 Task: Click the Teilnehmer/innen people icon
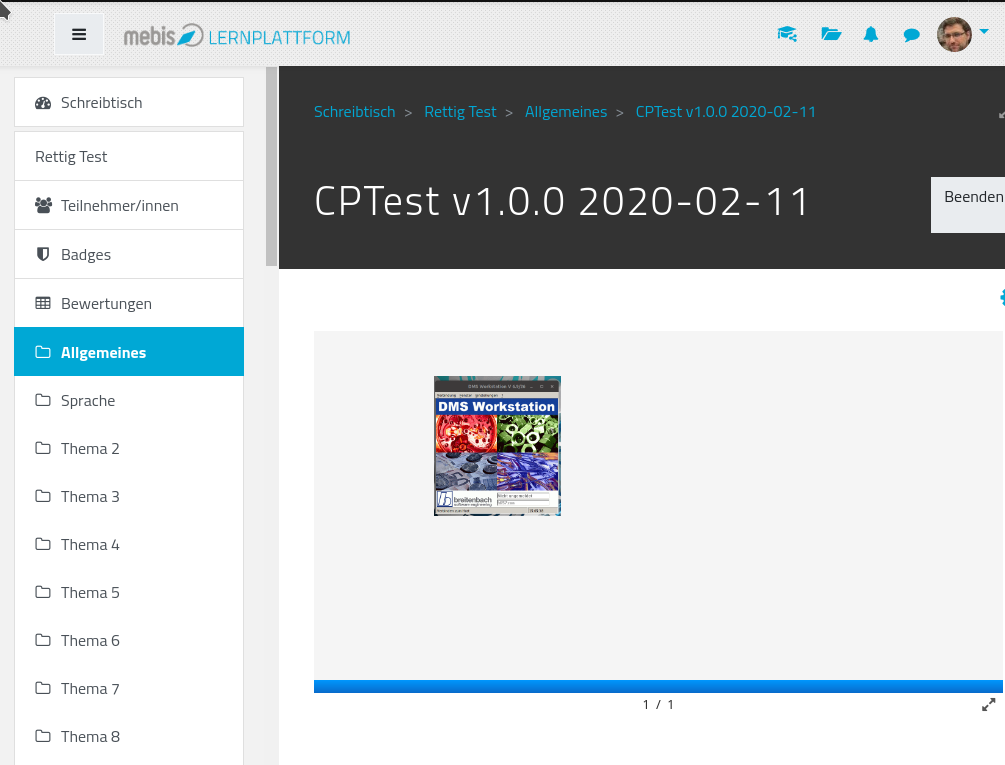pos(43,206)
